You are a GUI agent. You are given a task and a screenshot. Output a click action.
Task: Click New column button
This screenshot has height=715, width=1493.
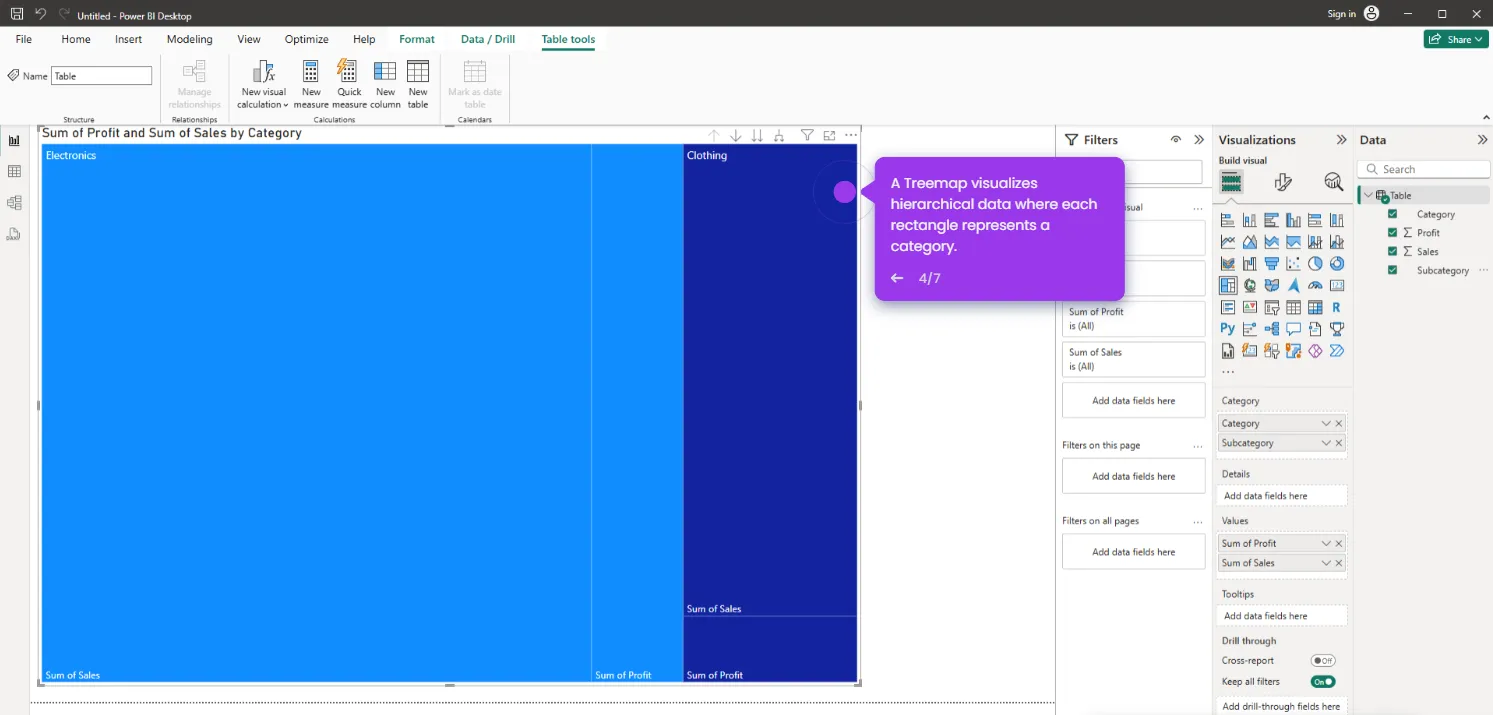click(x=385, y=85)
